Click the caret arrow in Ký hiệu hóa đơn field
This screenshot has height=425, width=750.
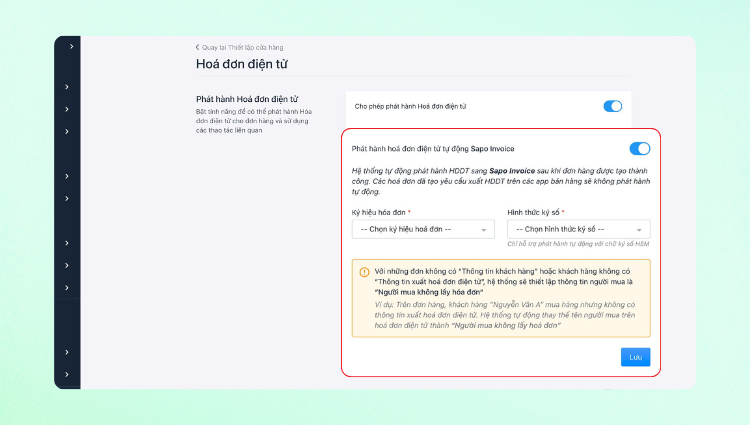pyautogui.click(x=485, y=230)
